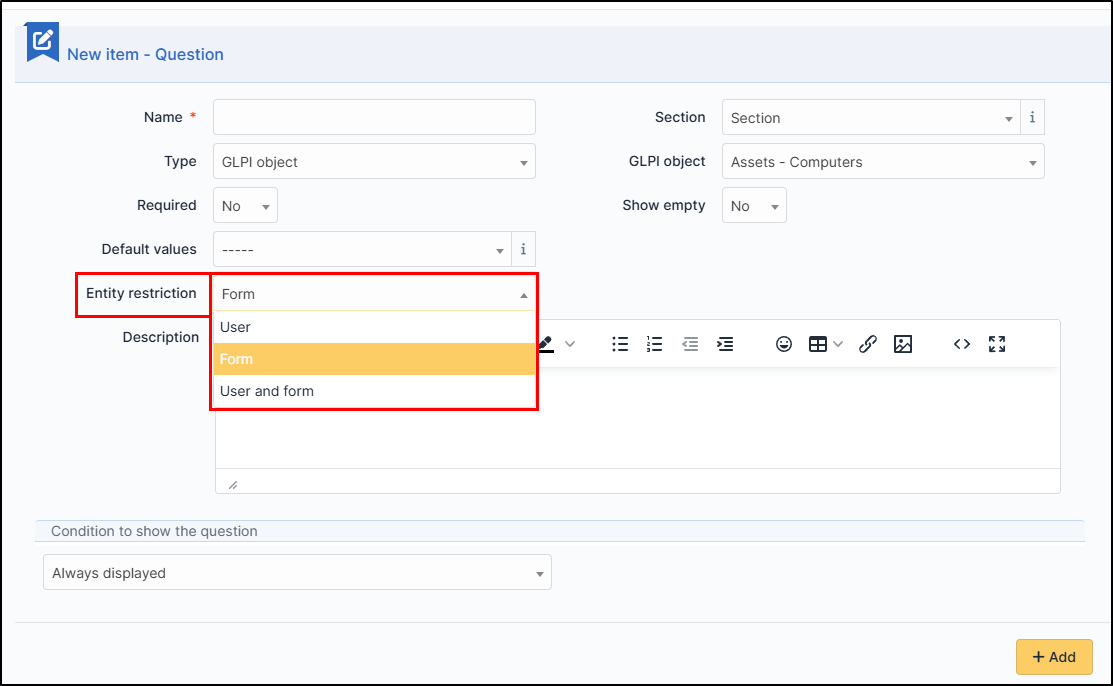Select User option in Entity restriction list
This screenshot has width=1113, height=686.
point(374,327)
